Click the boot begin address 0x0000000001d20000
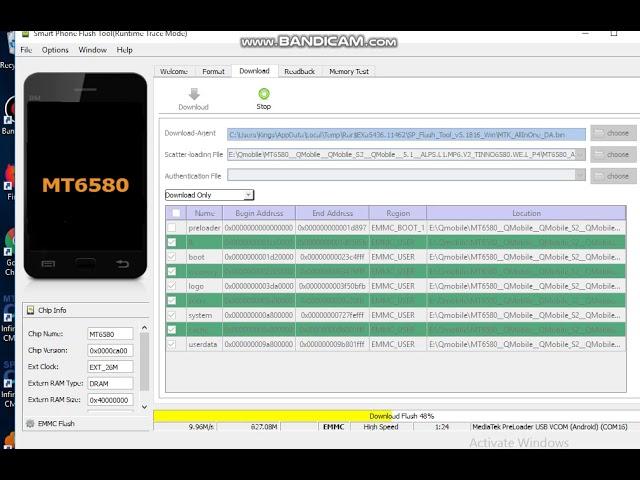 [x=259, y=257]
